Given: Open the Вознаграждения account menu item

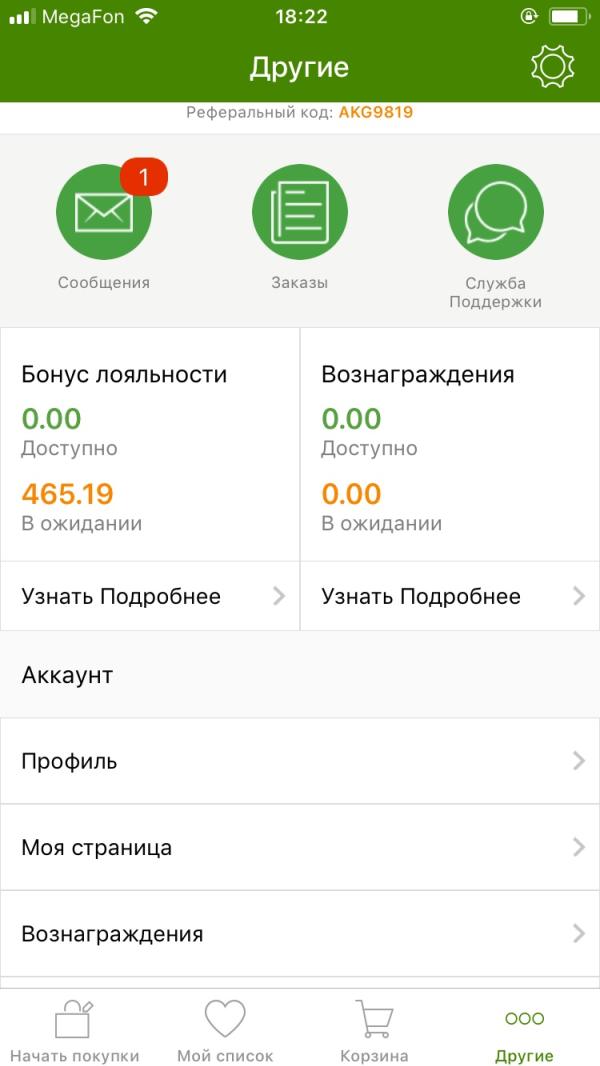Looking at the screenshot, I should [x=300, y=933].
